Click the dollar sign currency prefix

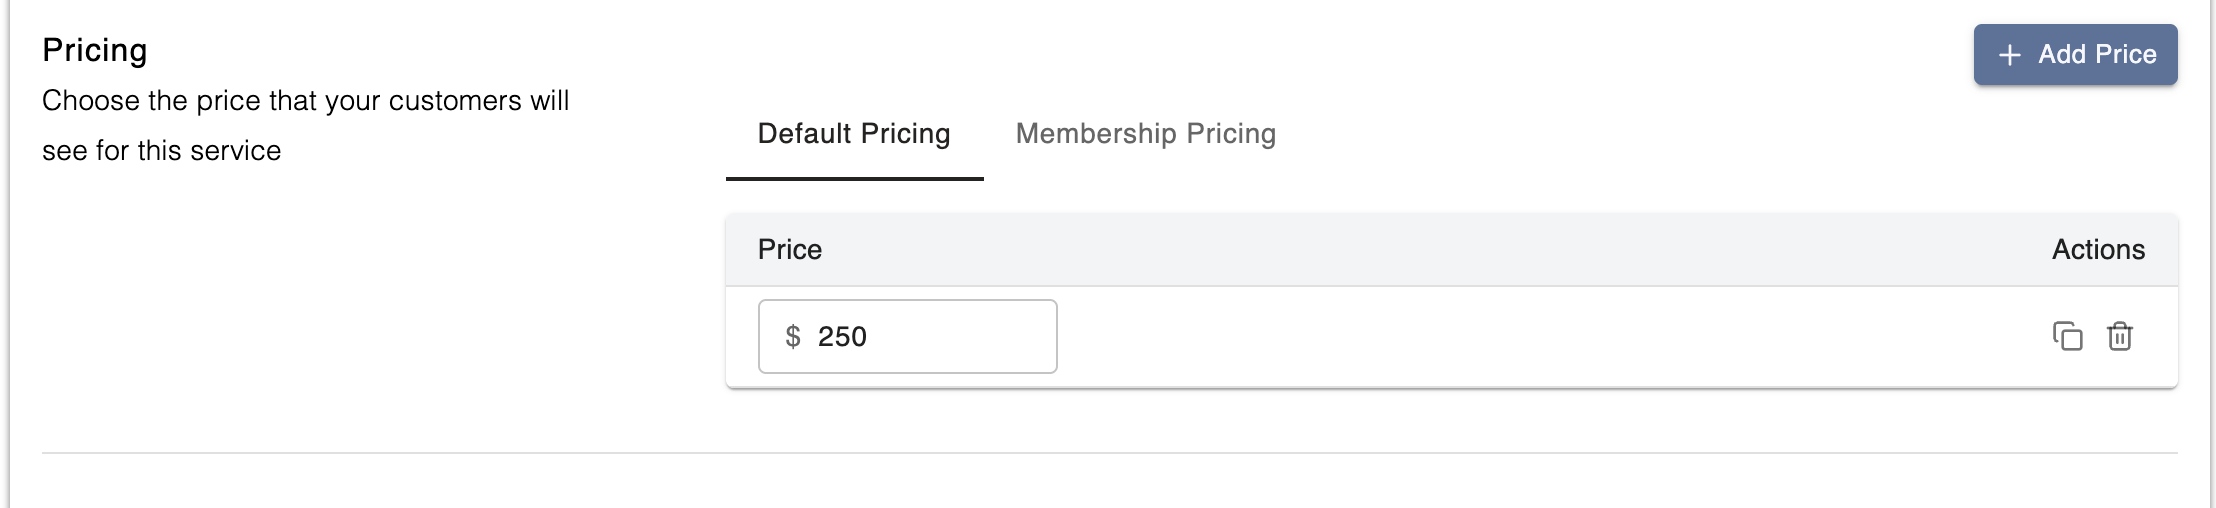pos(793,337)
